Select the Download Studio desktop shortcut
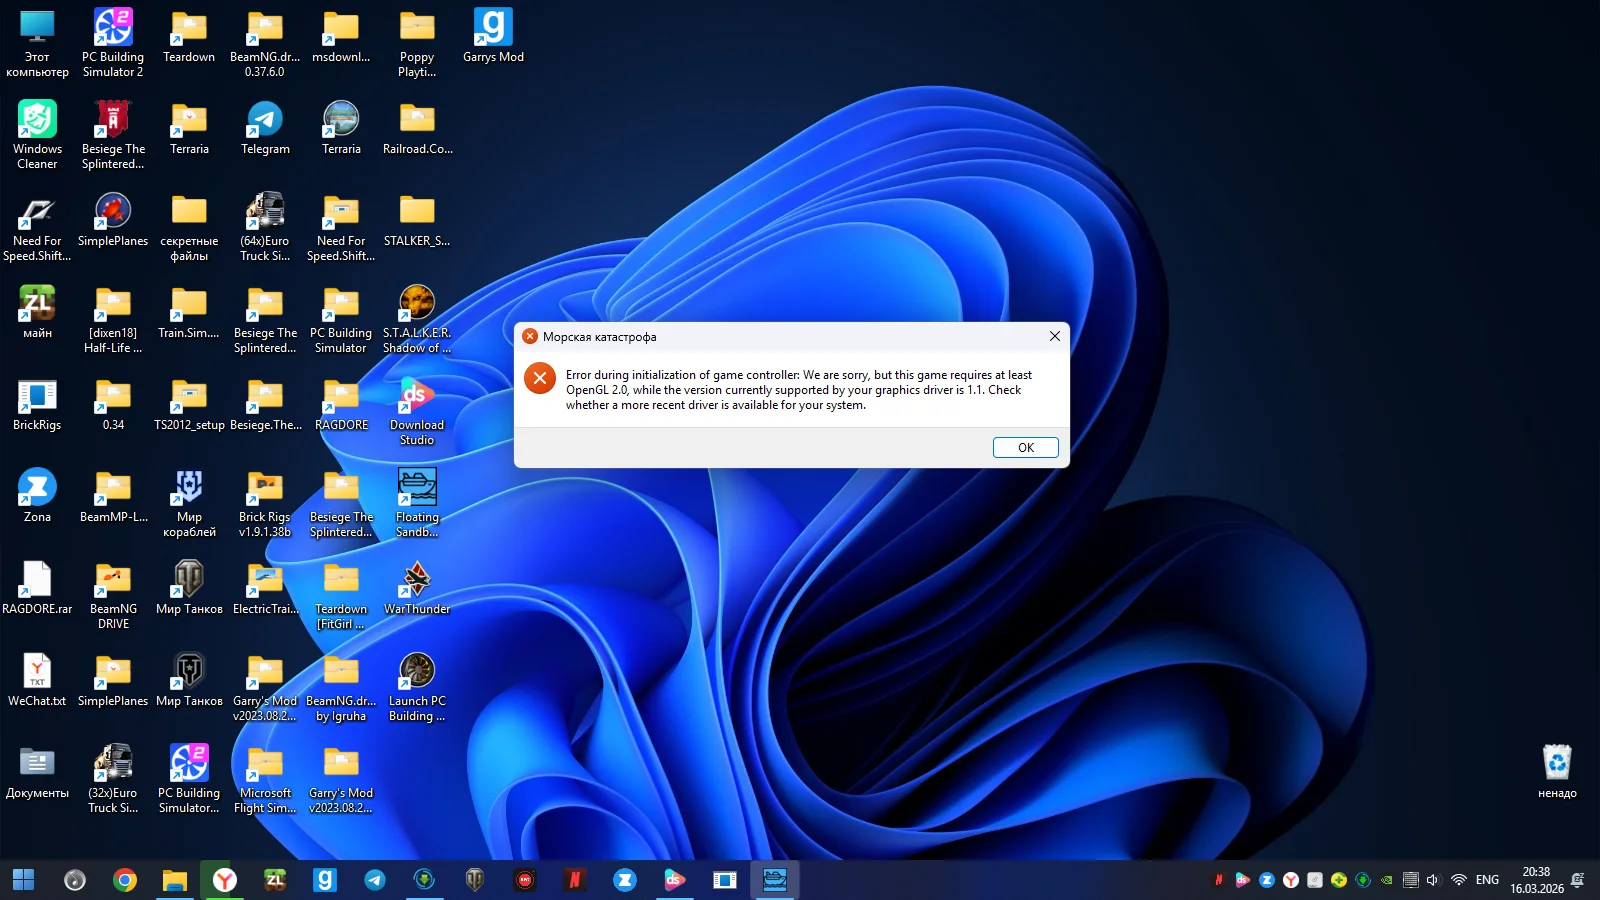This screenshot has width=1600, height=900. (x=417, y=405)
